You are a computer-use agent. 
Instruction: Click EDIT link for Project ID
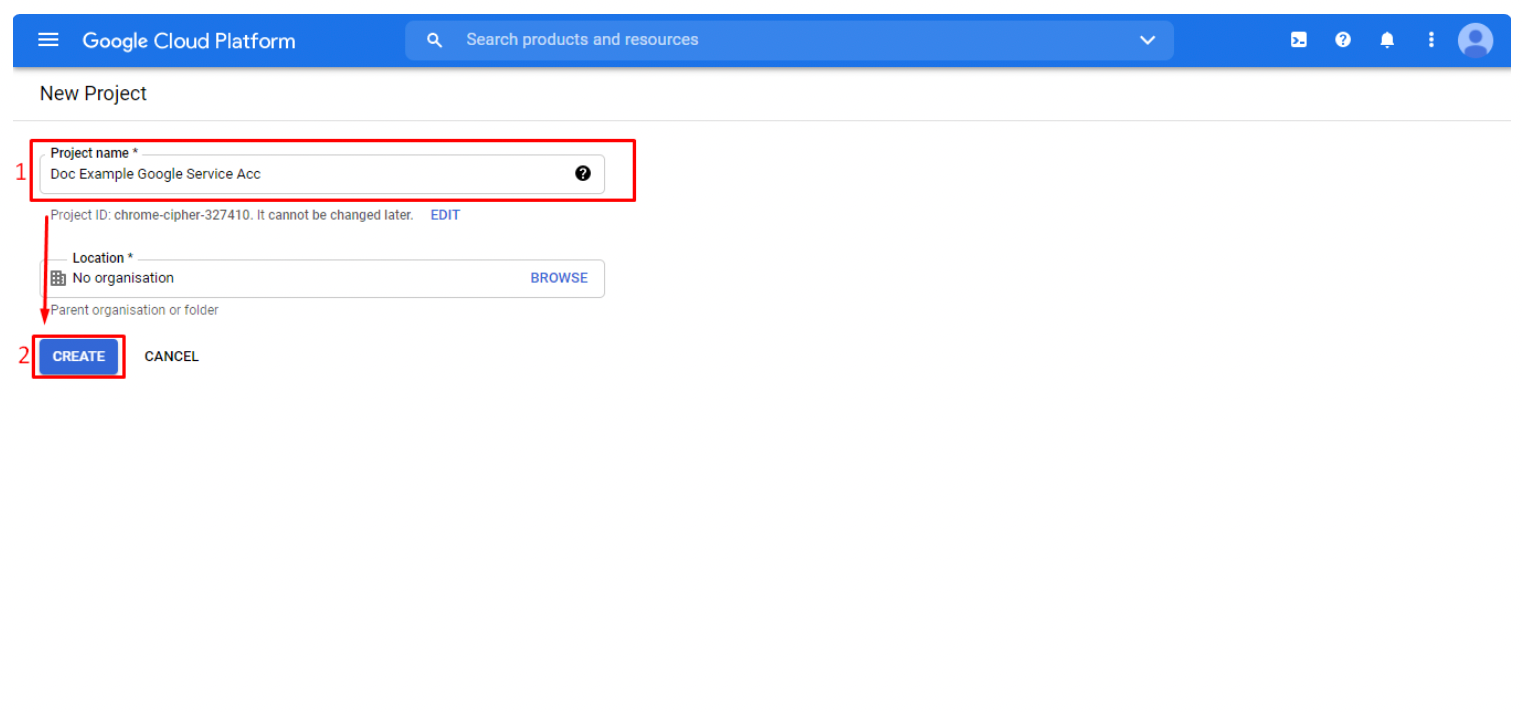(445, 215)
